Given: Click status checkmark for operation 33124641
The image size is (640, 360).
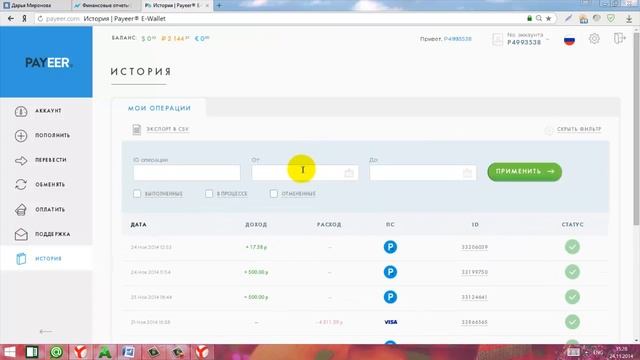Looking at the screenshot, I should pos(572,297).
